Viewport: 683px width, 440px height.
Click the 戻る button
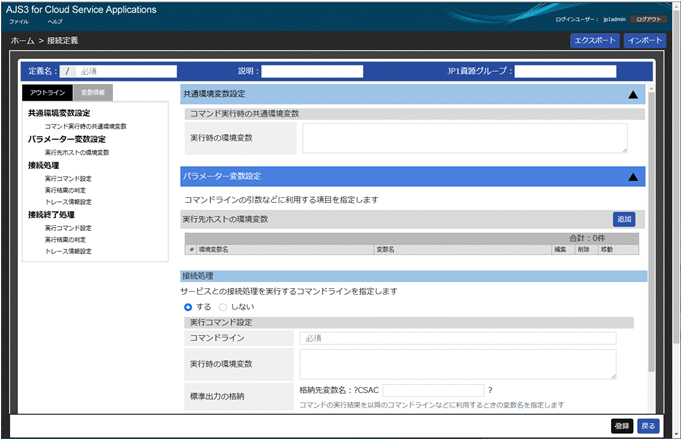[648, 425]
